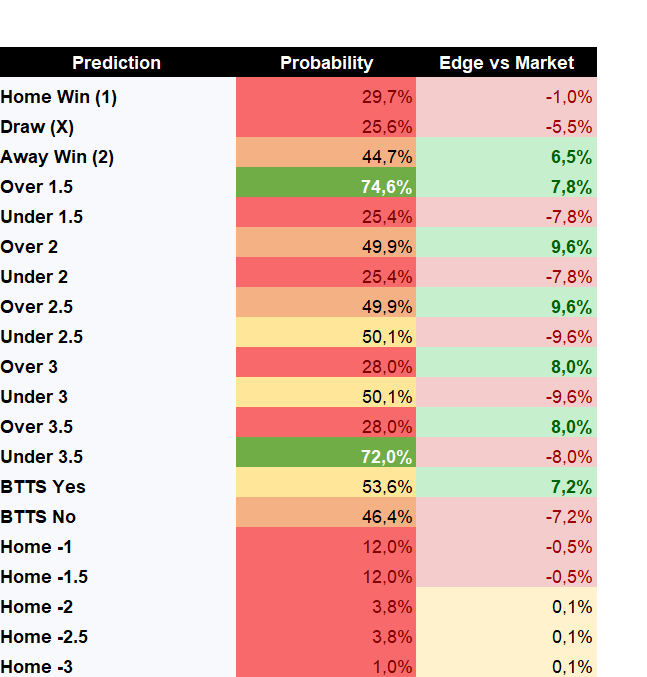Screen dimensions: 647x677
Task: Select the Home -2.5 probability 3,8% cell
Action: click(326, 637)
